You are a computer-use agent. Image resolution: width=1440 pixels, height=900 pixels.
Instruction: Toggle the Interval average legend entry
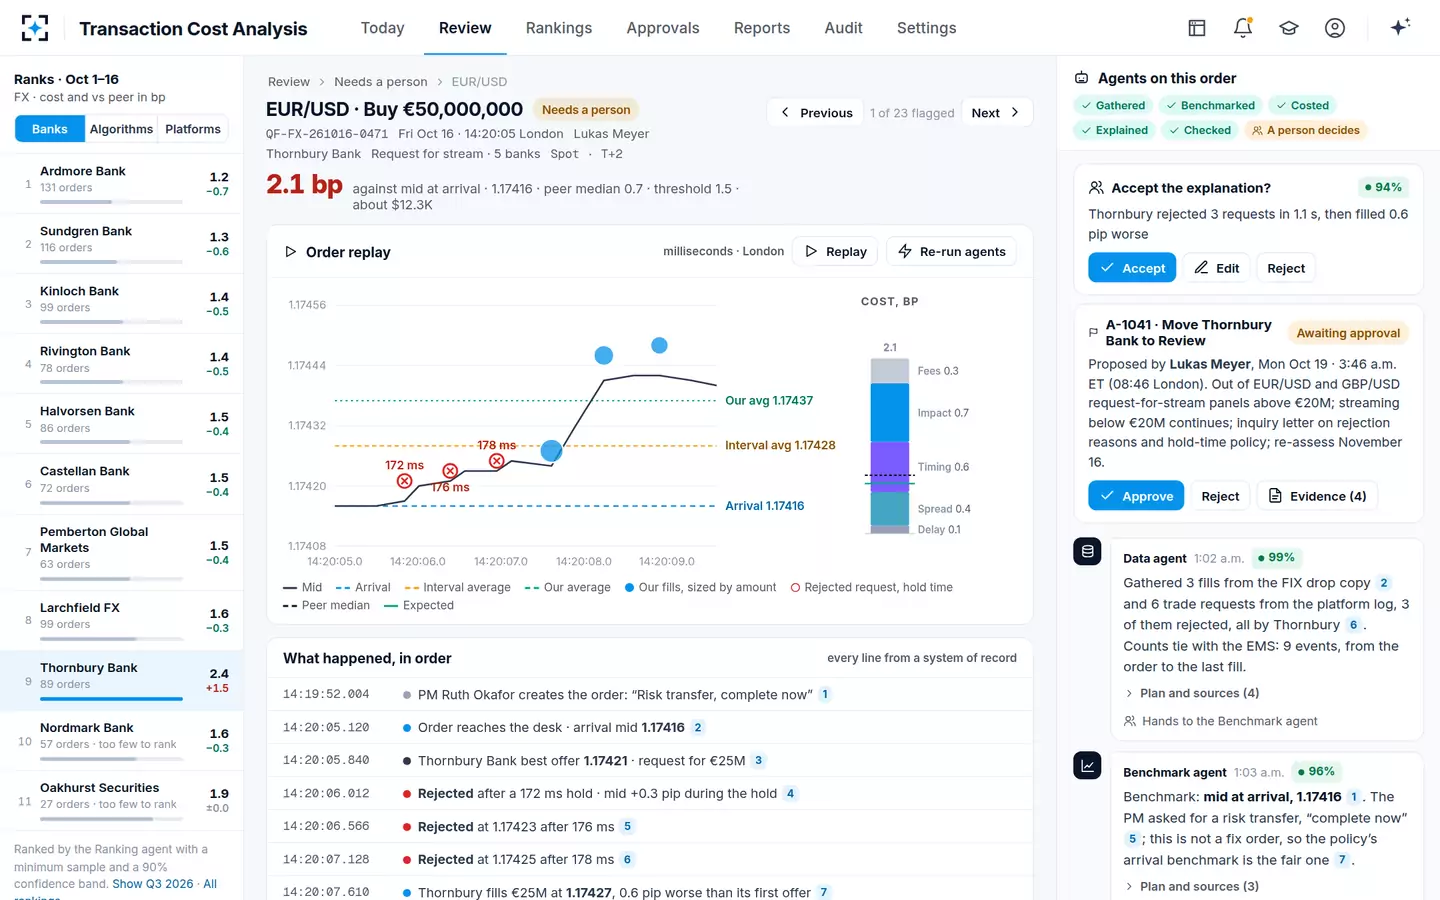[x=457, y=588]
